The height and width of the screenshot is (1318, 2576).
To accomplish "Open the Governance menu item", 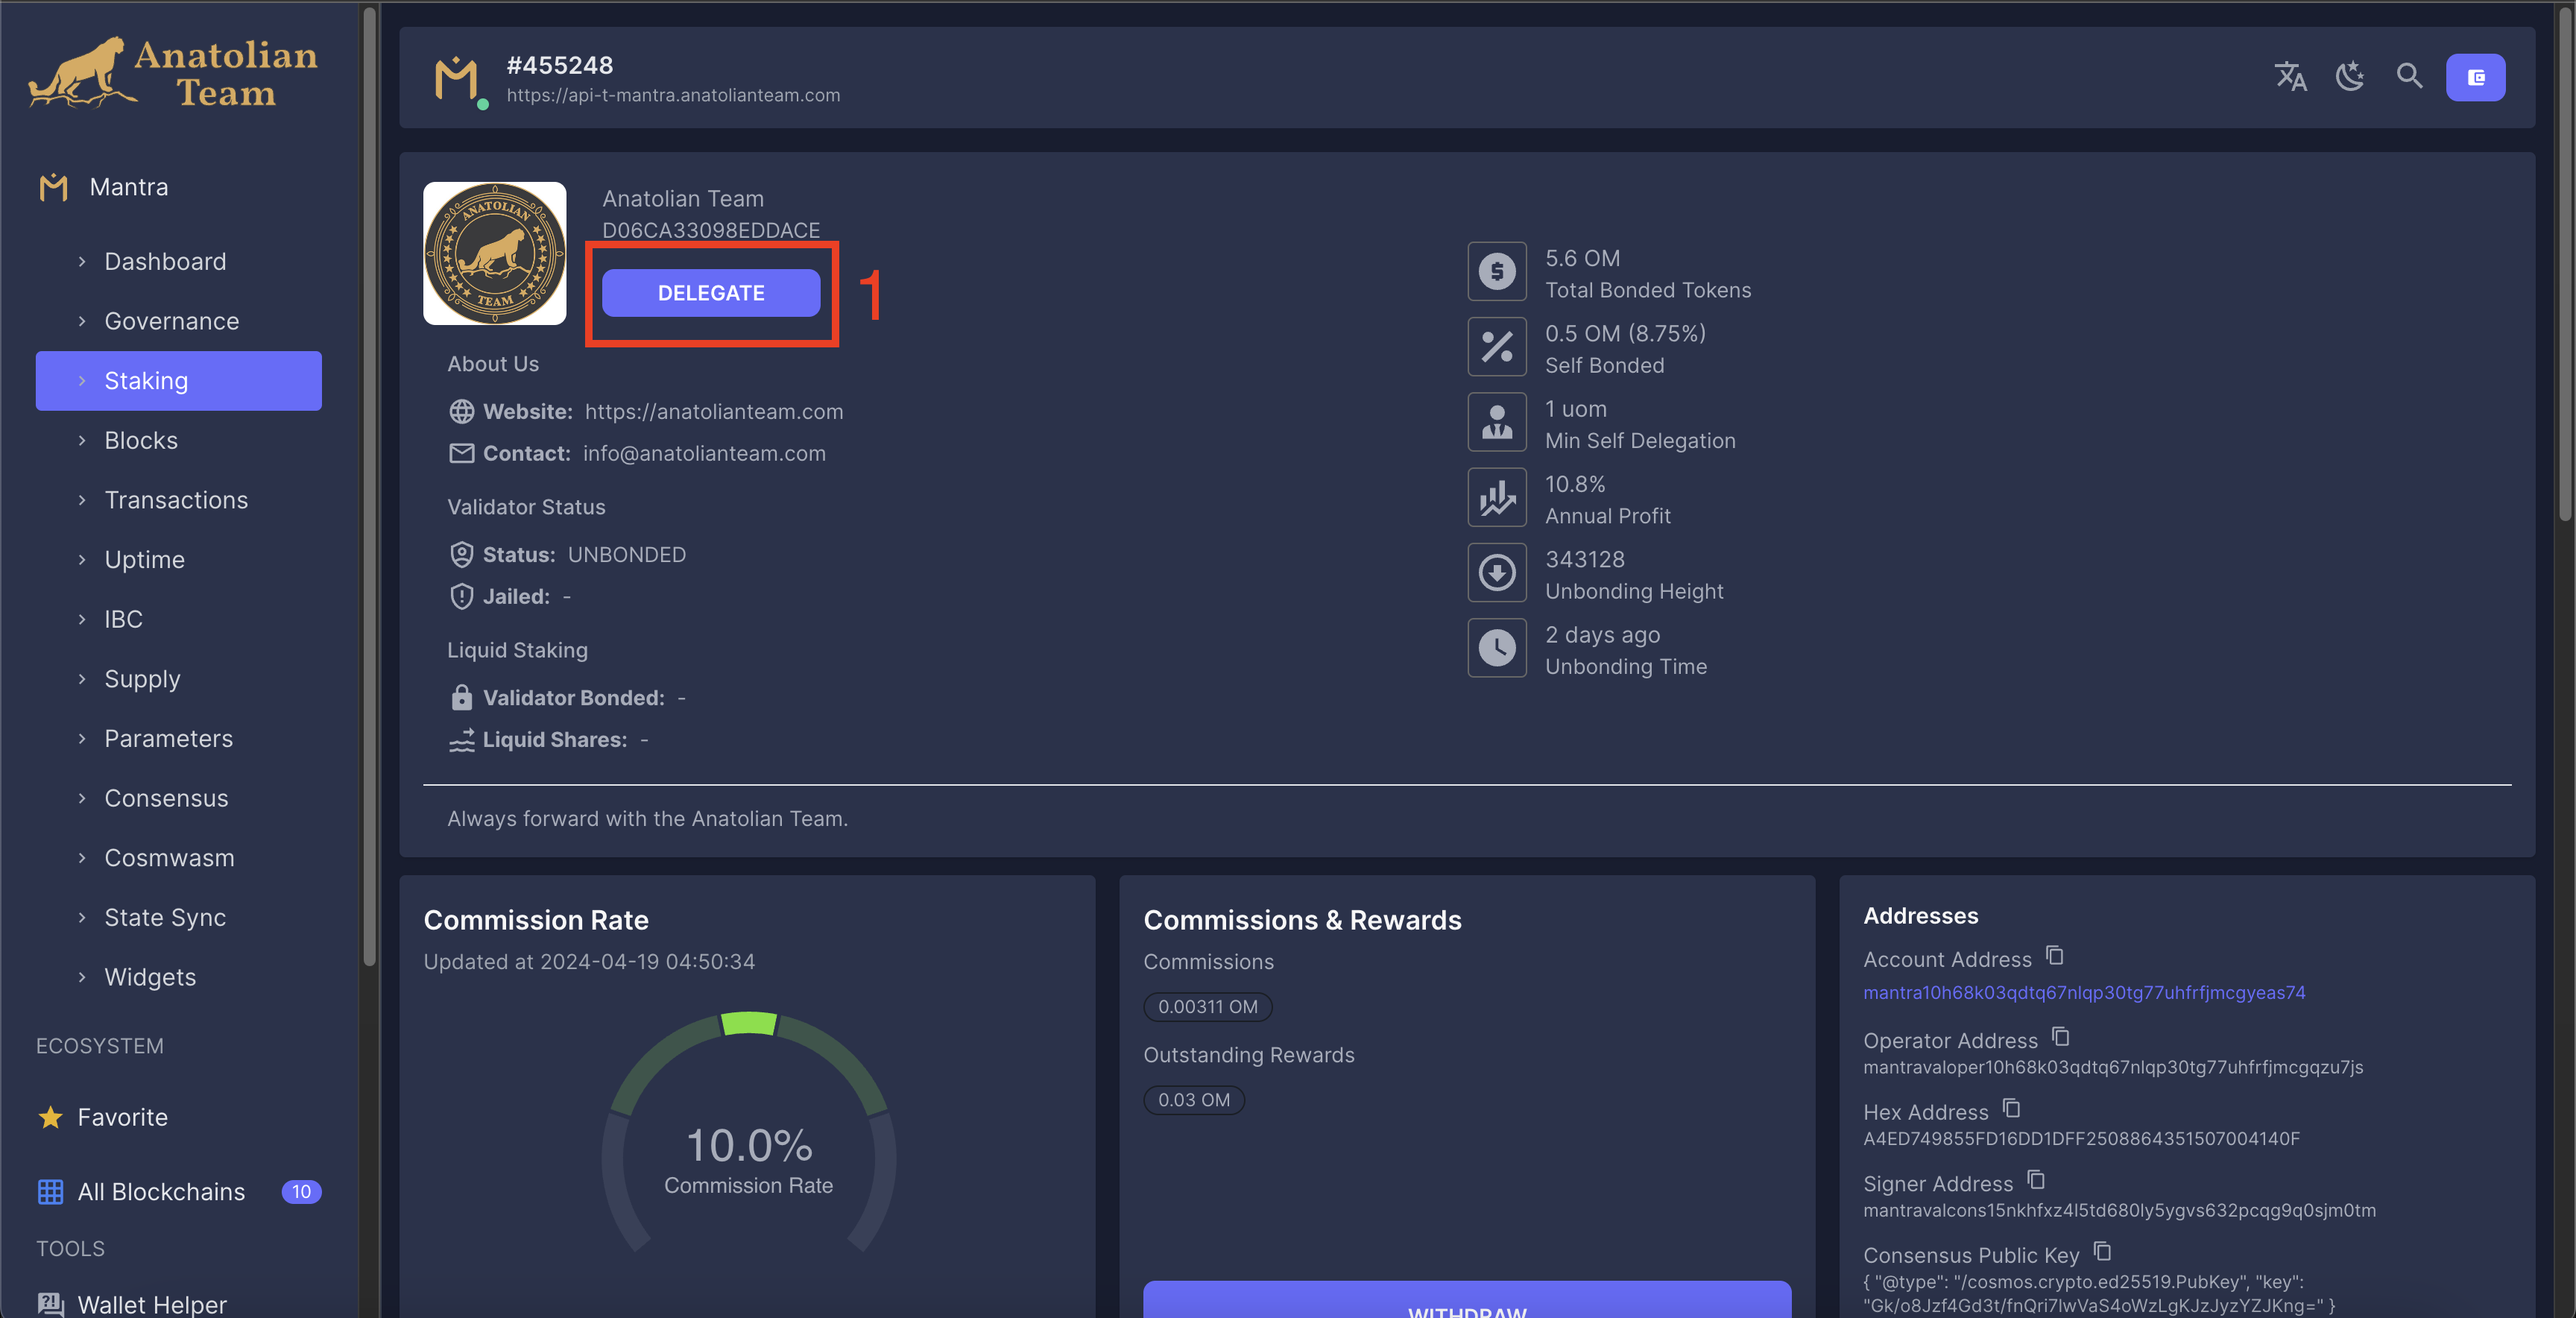I will [179, 321].
